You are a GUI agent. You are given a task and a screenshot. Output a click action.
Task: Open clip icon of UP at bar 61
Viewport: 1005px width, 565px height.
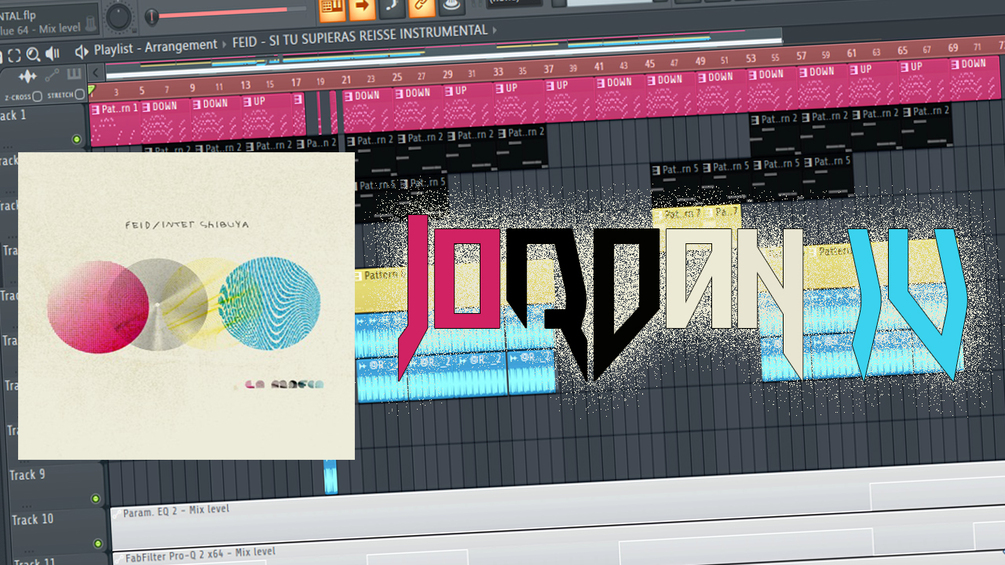tap(854, 70)
